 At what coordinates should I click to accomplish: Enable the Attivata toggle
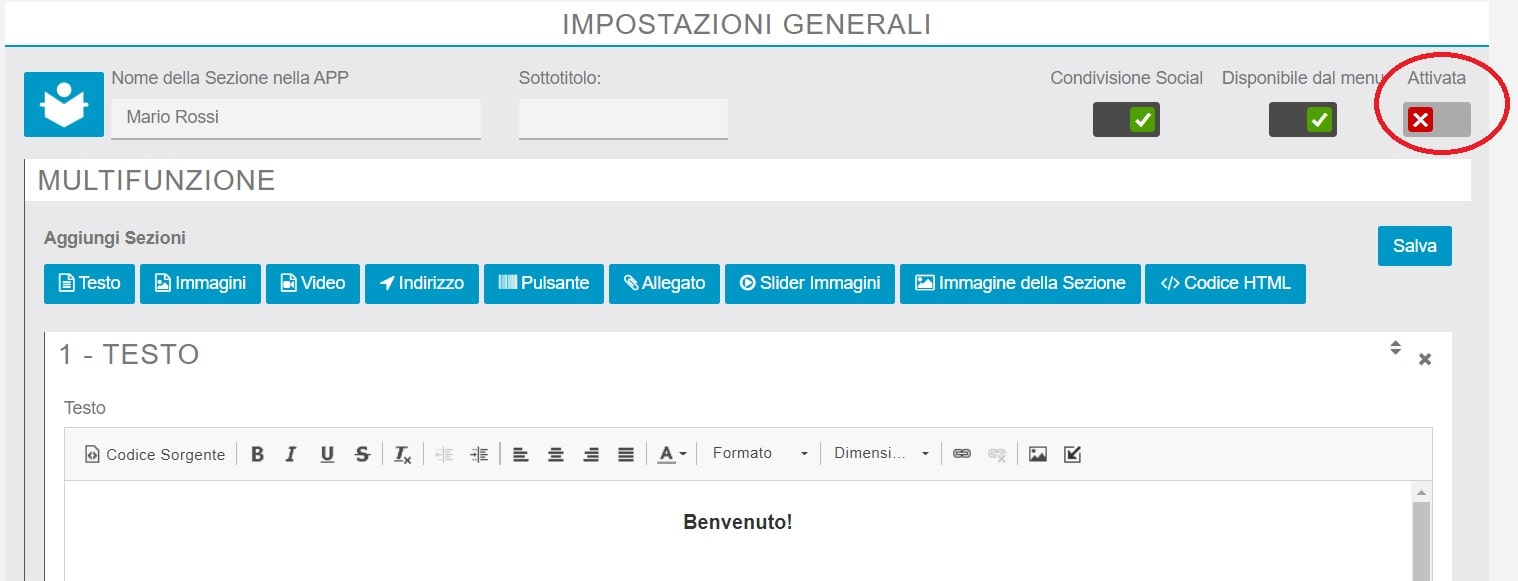click(x=1436, y=120)
